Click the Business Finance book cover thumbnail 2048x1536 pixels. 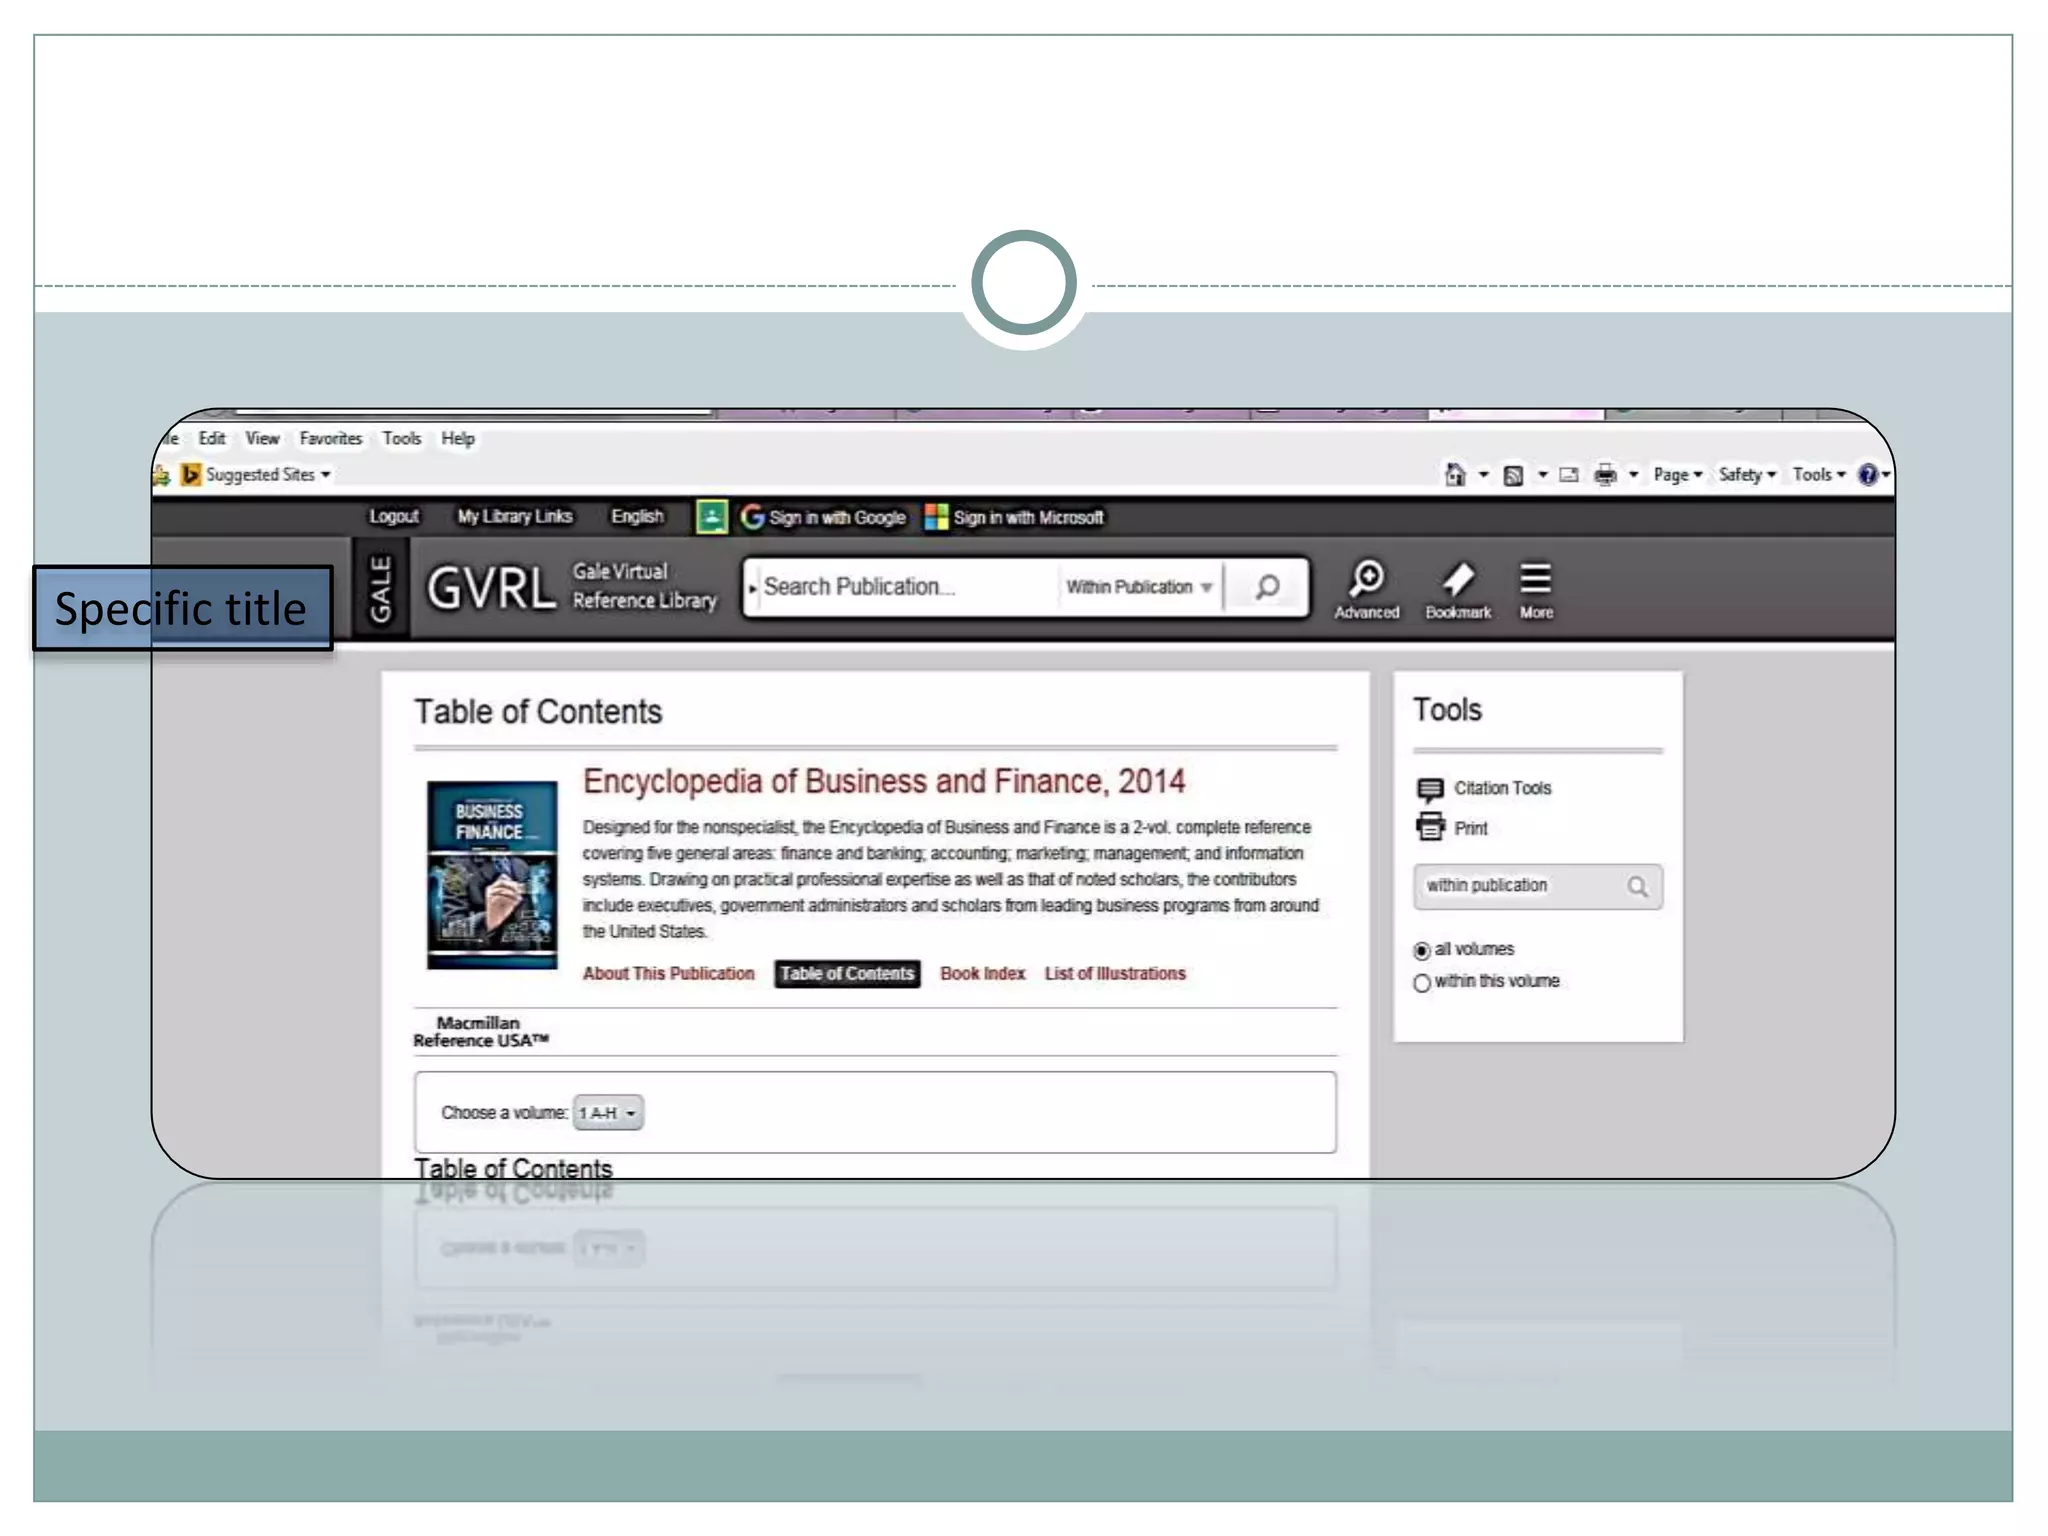point(492,875)
